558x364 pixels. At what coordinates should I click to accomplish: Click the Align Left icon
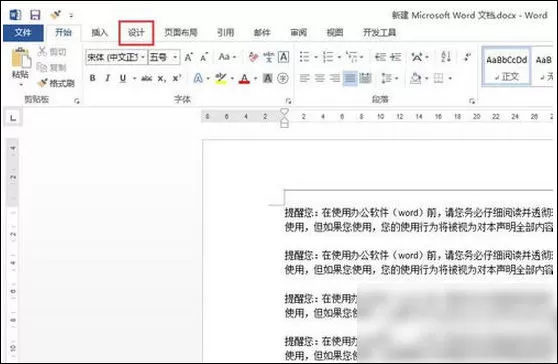point(305,78)
